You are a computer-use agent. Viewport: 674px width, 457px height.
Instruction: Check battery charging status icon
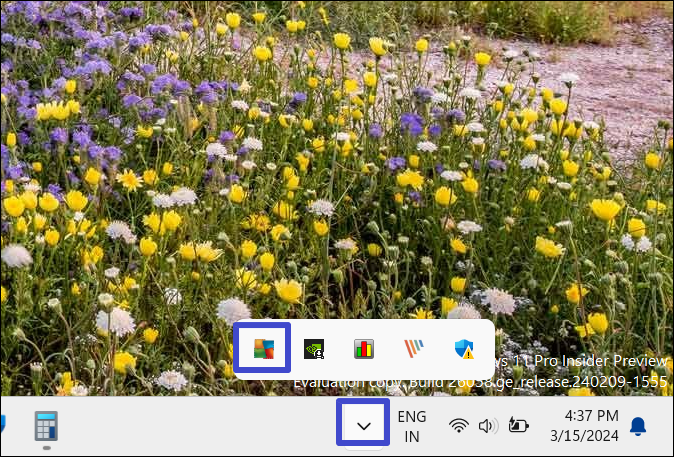coord(518,426)
